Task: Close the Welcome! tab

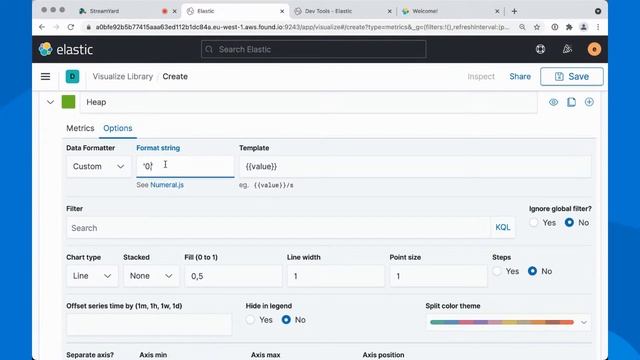Action: tap(497, 11)
